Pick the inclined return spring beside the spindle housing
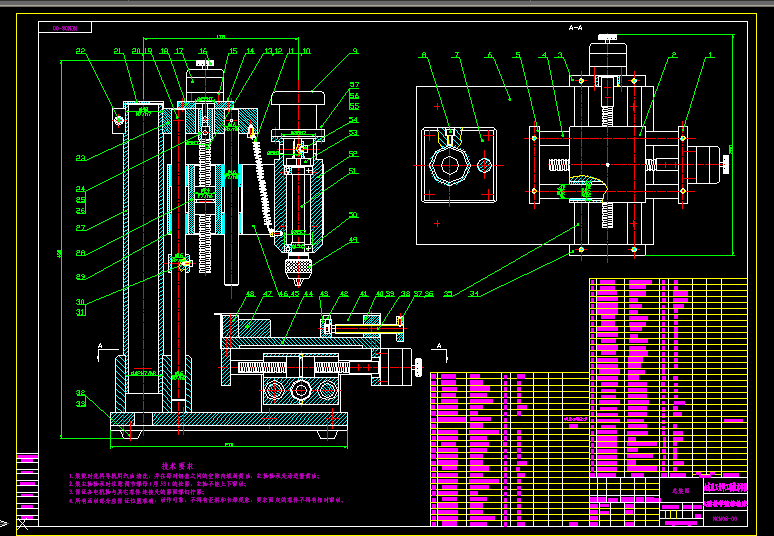 (x=263, y=183)
